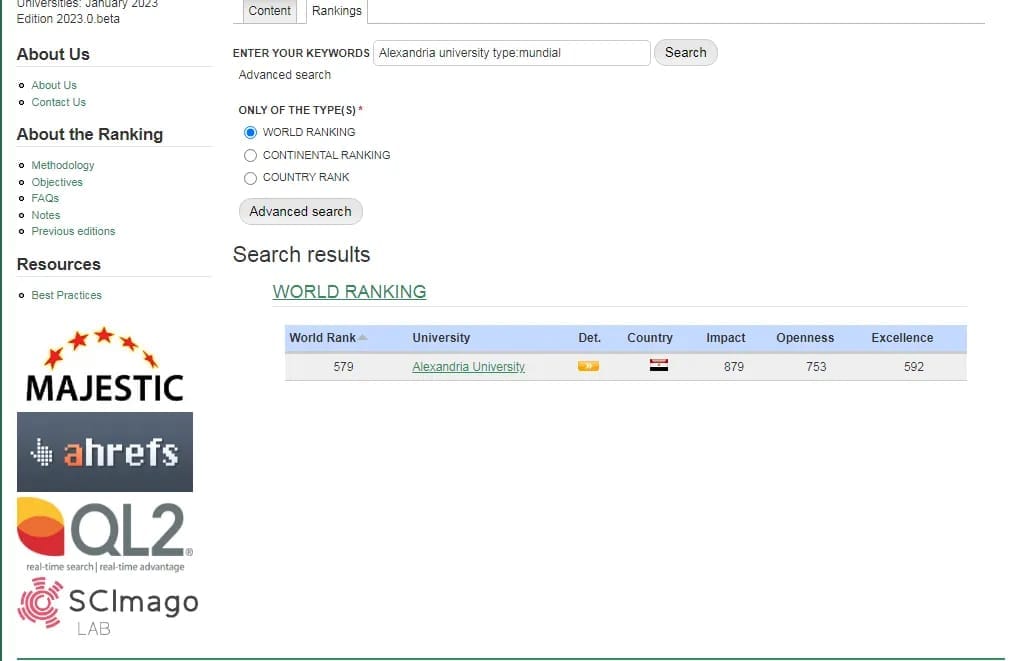Click the Egypt flag icon in results
1020x661 pixels.
[x=659, y=366]
